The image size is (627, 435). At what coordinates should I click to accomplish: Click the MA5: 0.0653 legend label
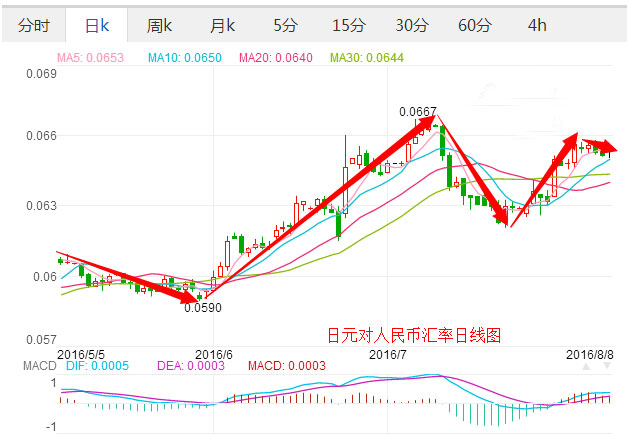click(90, 58)
